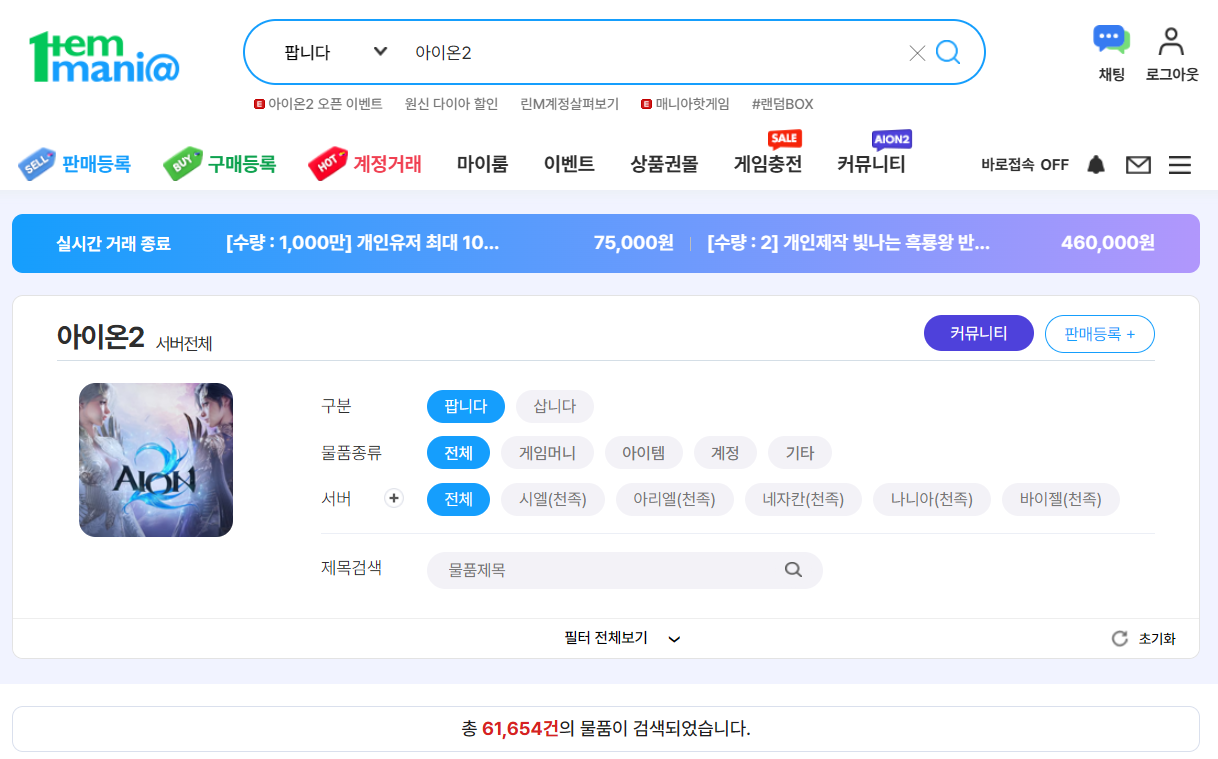Open #랜덤BOX link
The width and height of the screenshot is (1218, 759).
(x=783, y=104)
